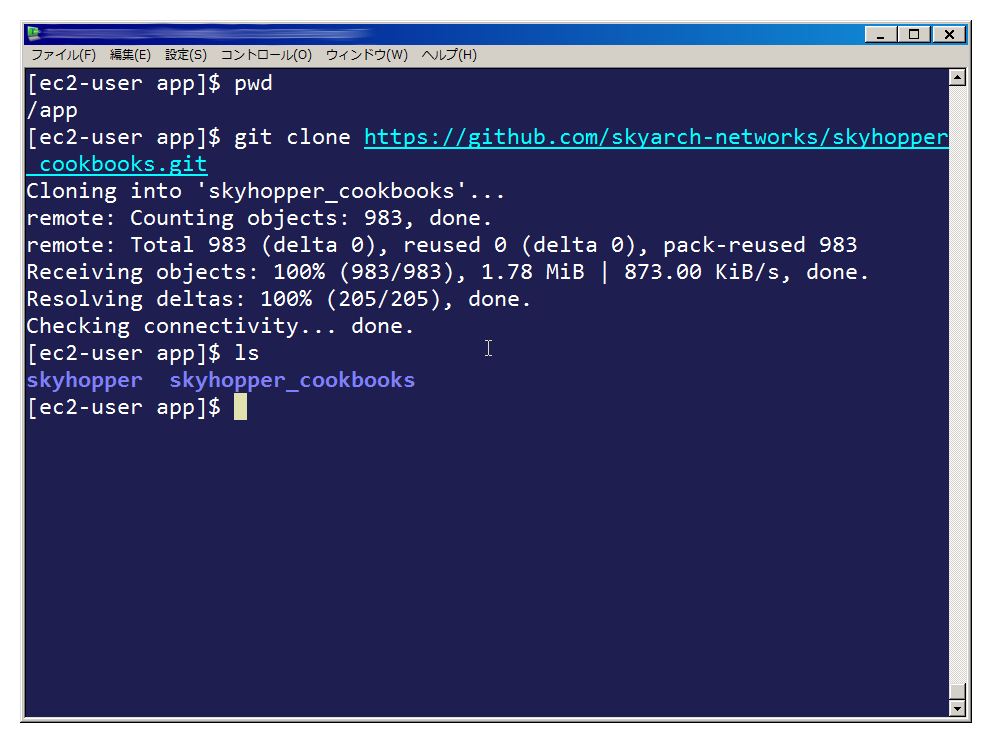Click the '1.78 MiB' size value

[x=533, y=272]
